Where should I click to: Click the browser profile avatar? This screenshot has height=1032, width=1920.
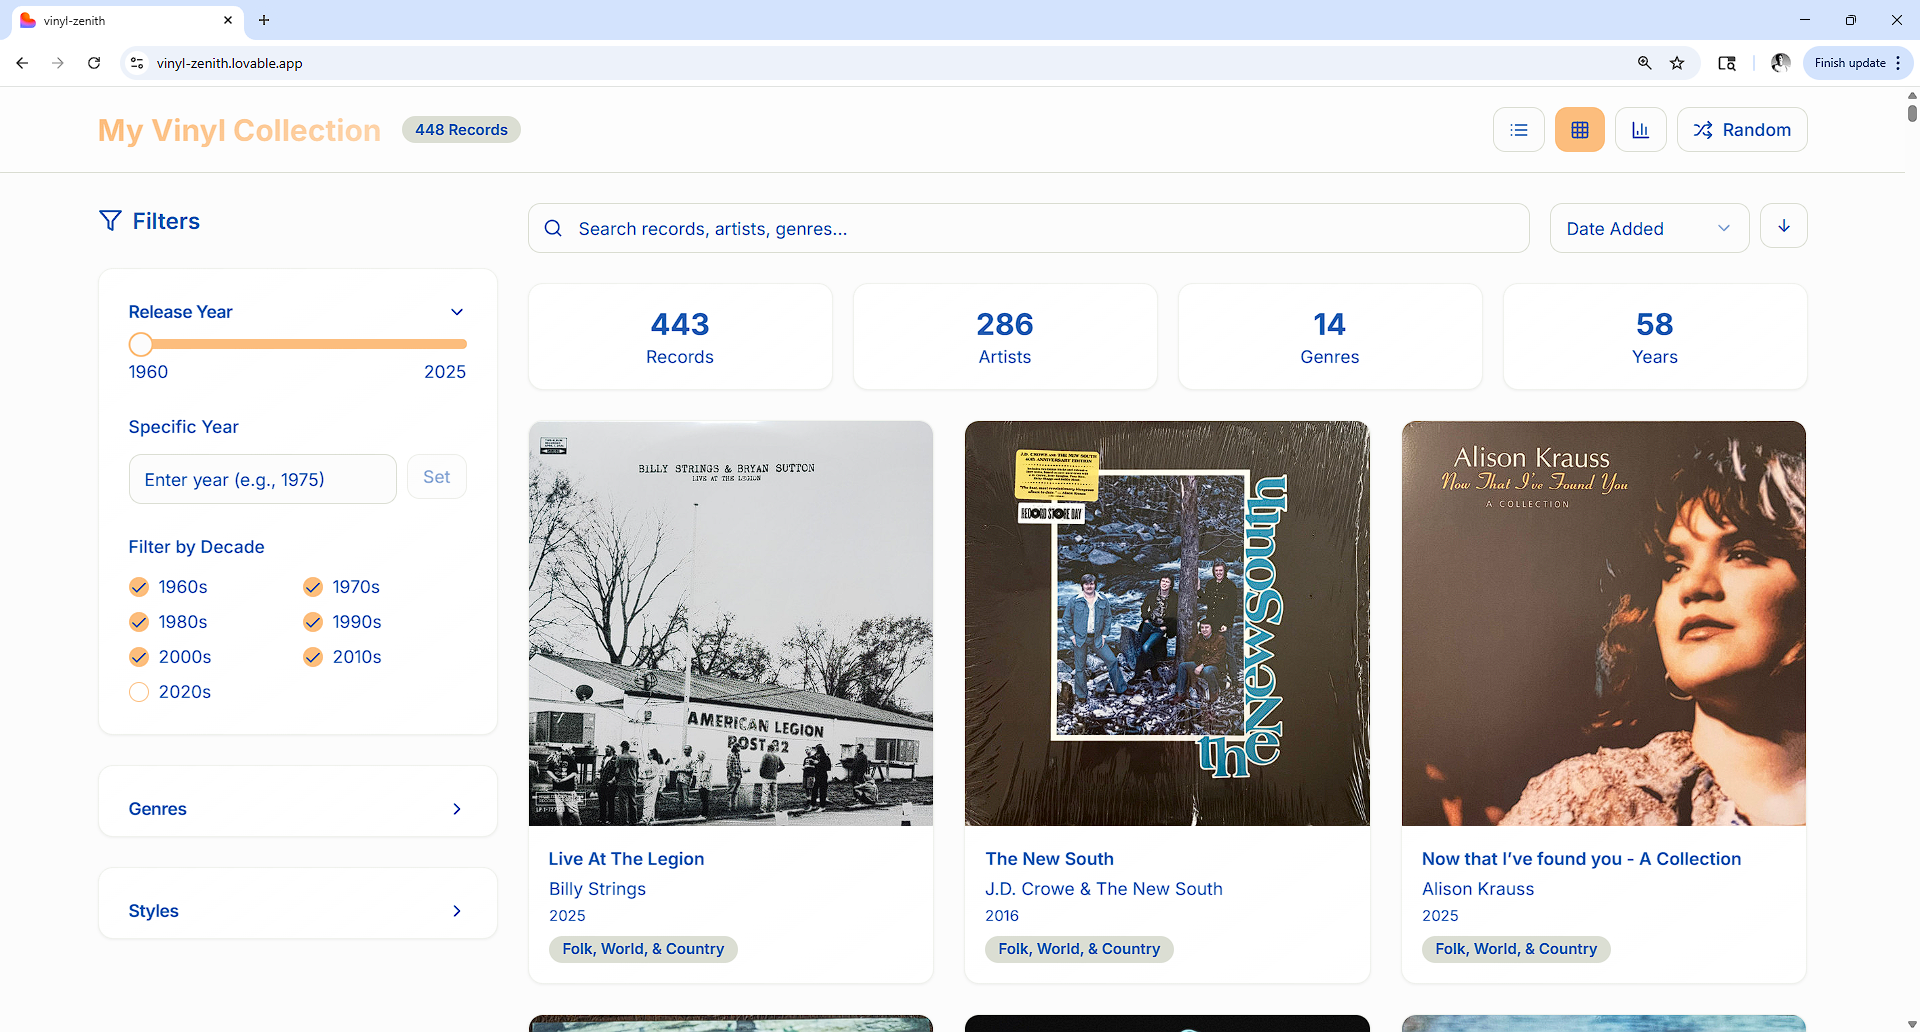coord(1780,63)
